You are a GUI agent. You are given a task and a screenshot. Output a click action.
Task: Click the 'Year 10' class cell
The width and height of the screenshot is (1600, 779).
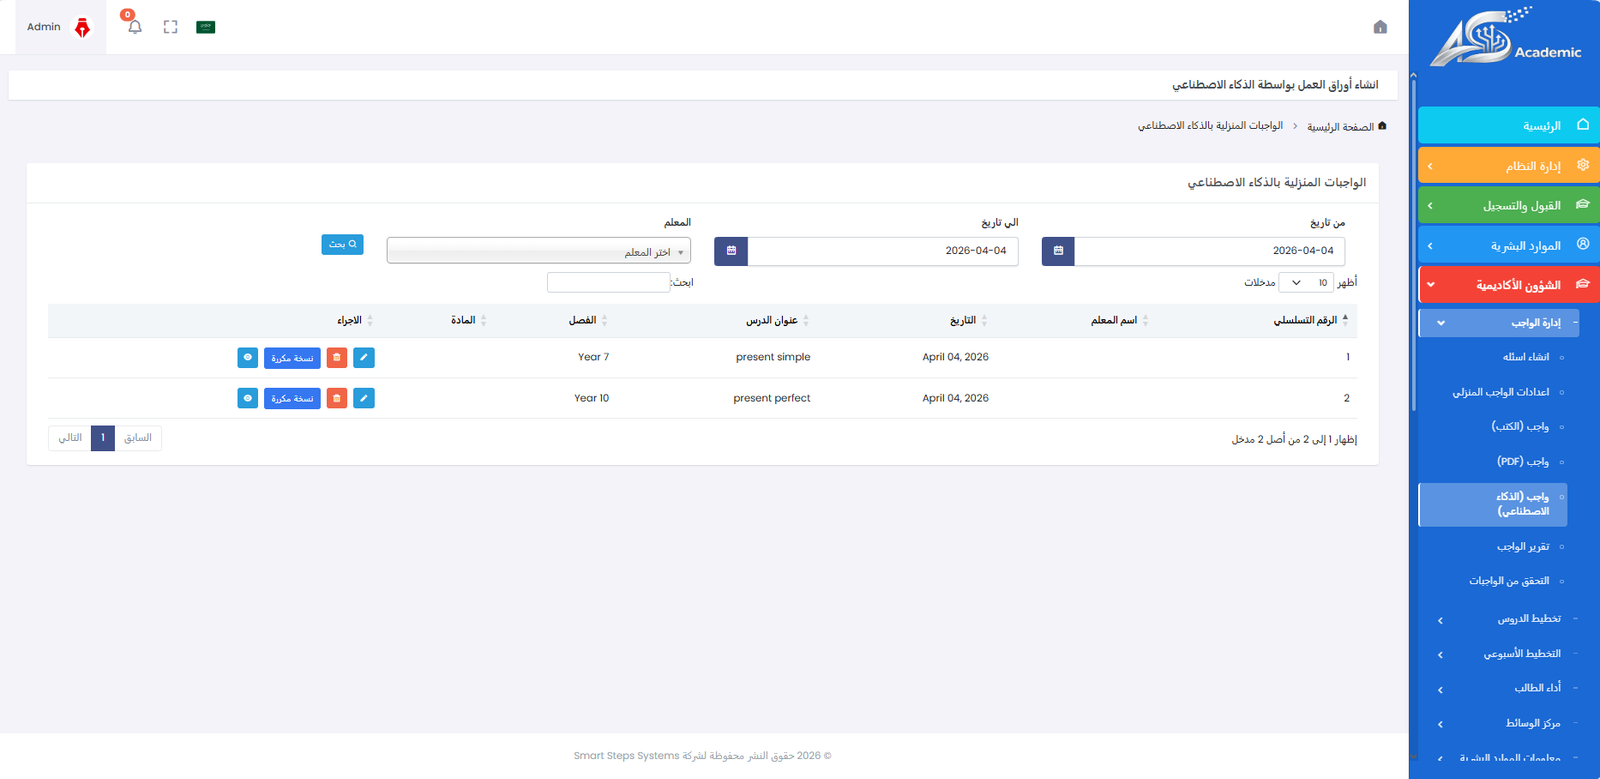pyautogui.click(x=591, y=398)
